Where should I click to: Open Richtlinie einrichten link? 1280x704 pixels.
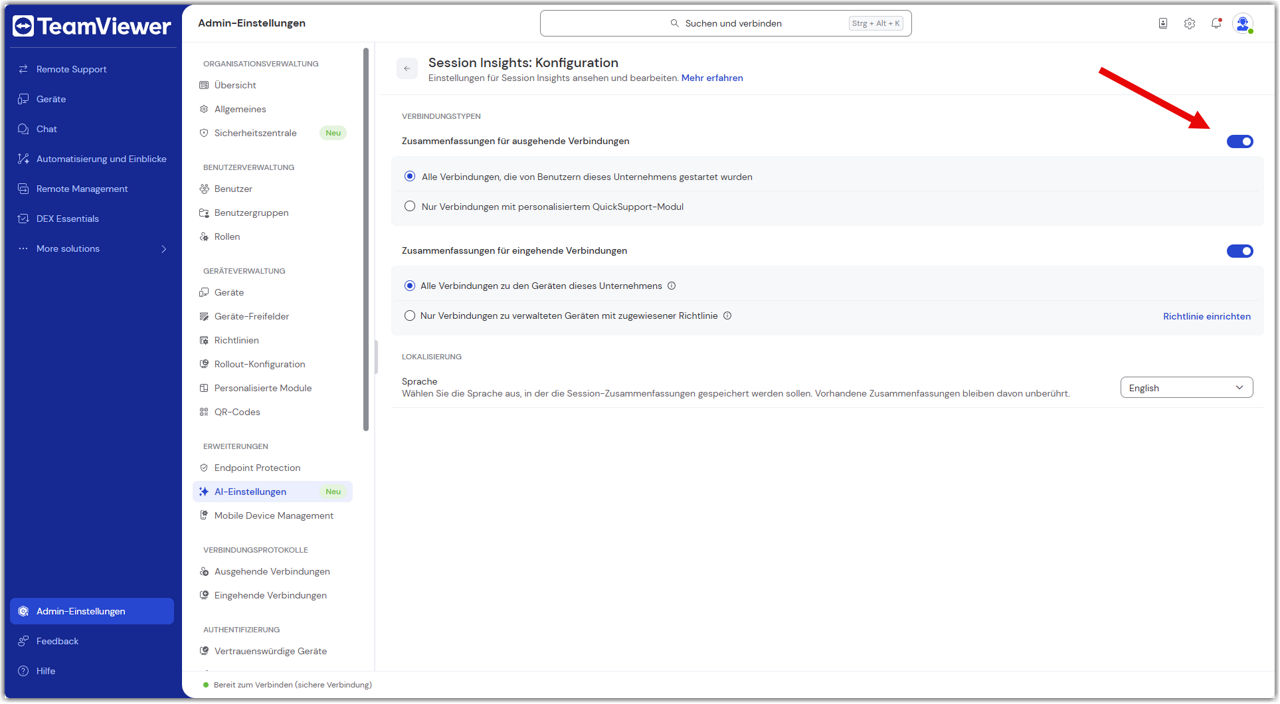point(1207,316)
